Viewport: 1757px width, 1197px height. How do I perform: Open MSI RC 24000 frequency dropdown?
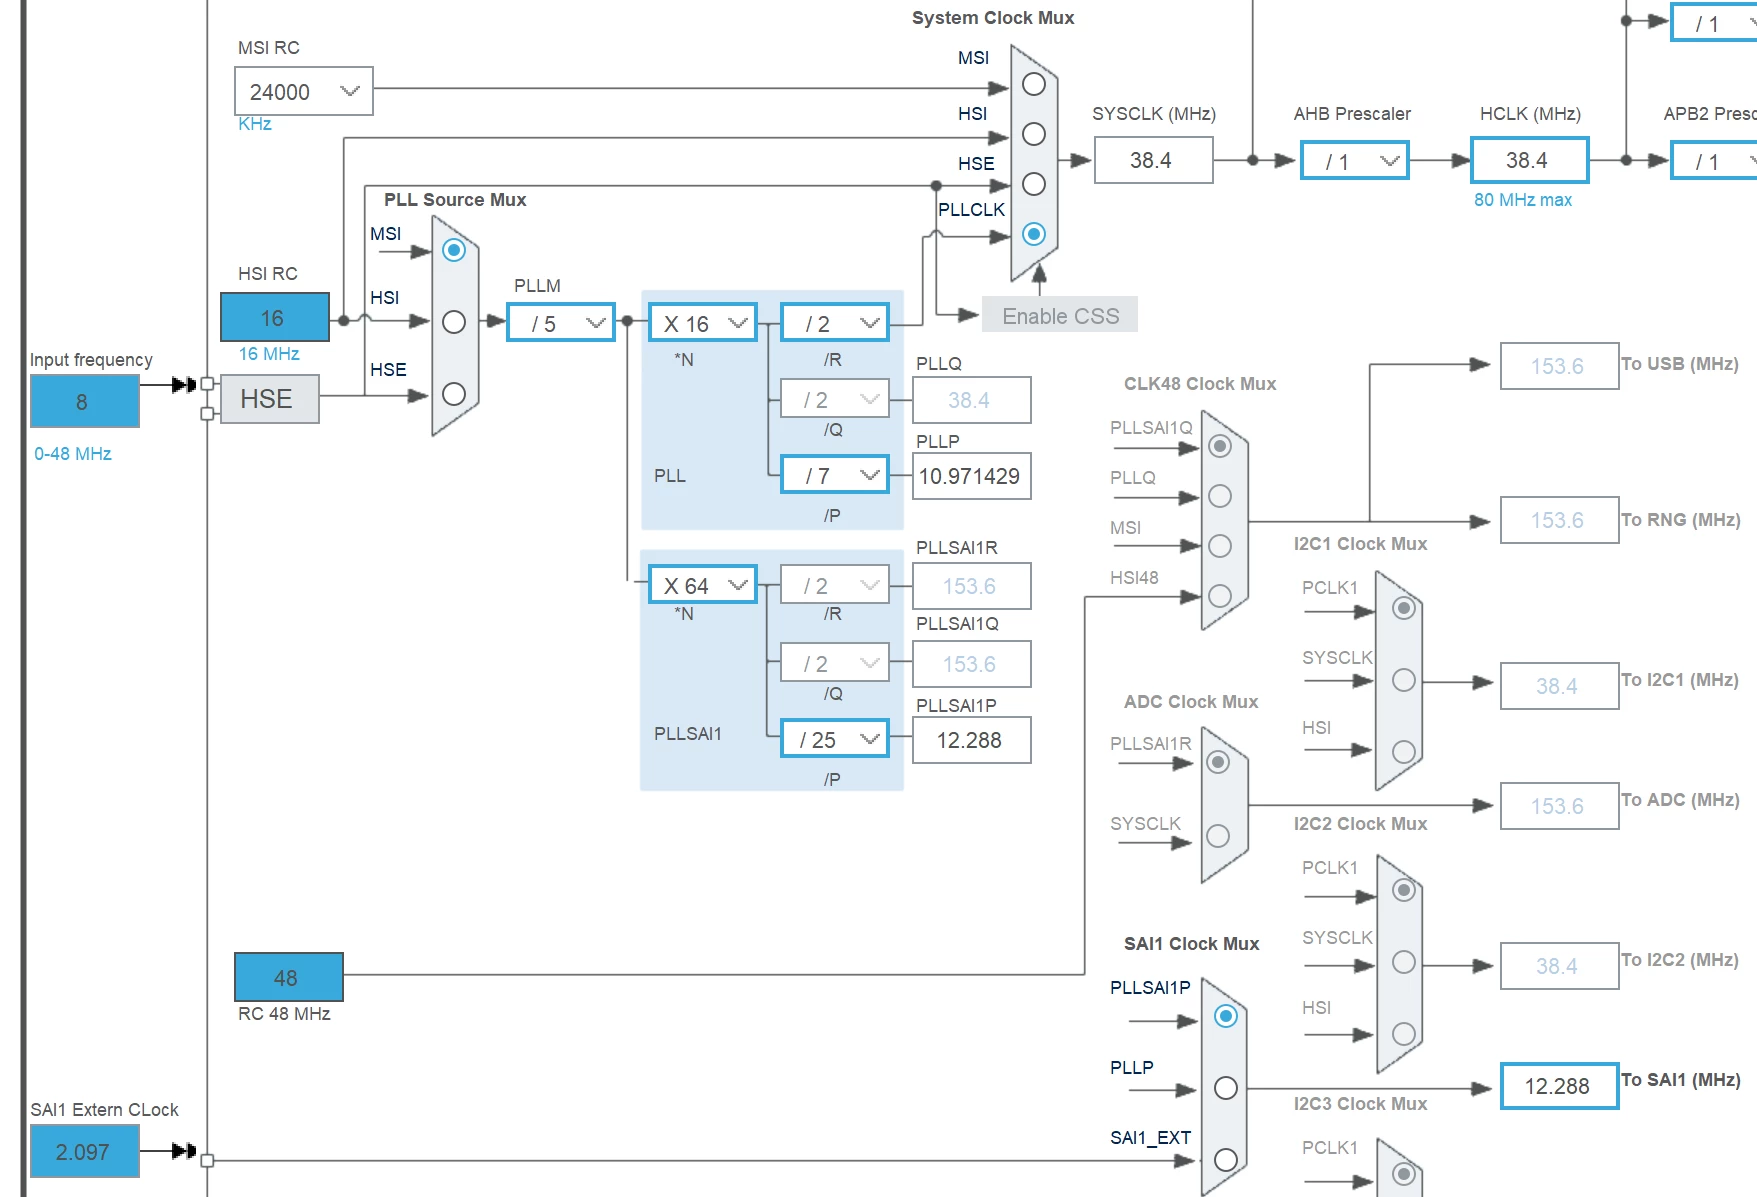click(x=304, y=91)
